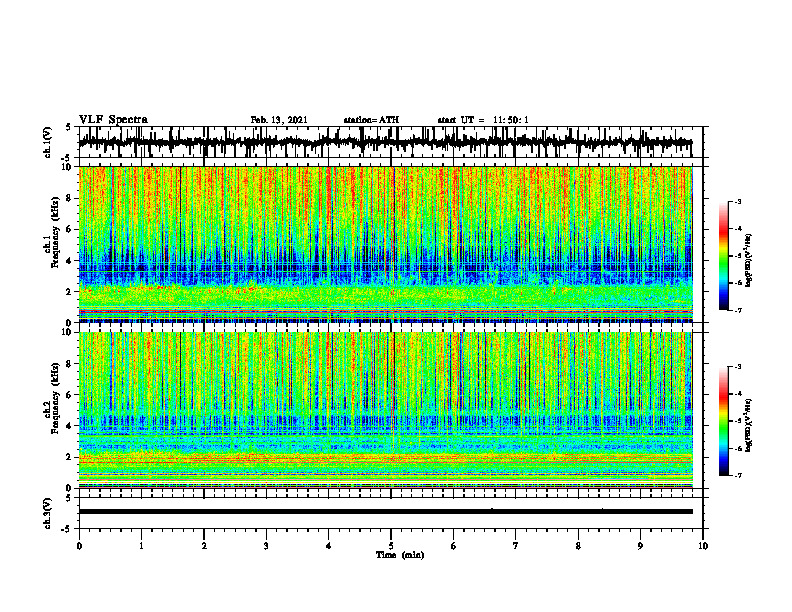
Task: Click the "10" label ending the time axis
Action: pyautogui.click(x=703, y=546)
